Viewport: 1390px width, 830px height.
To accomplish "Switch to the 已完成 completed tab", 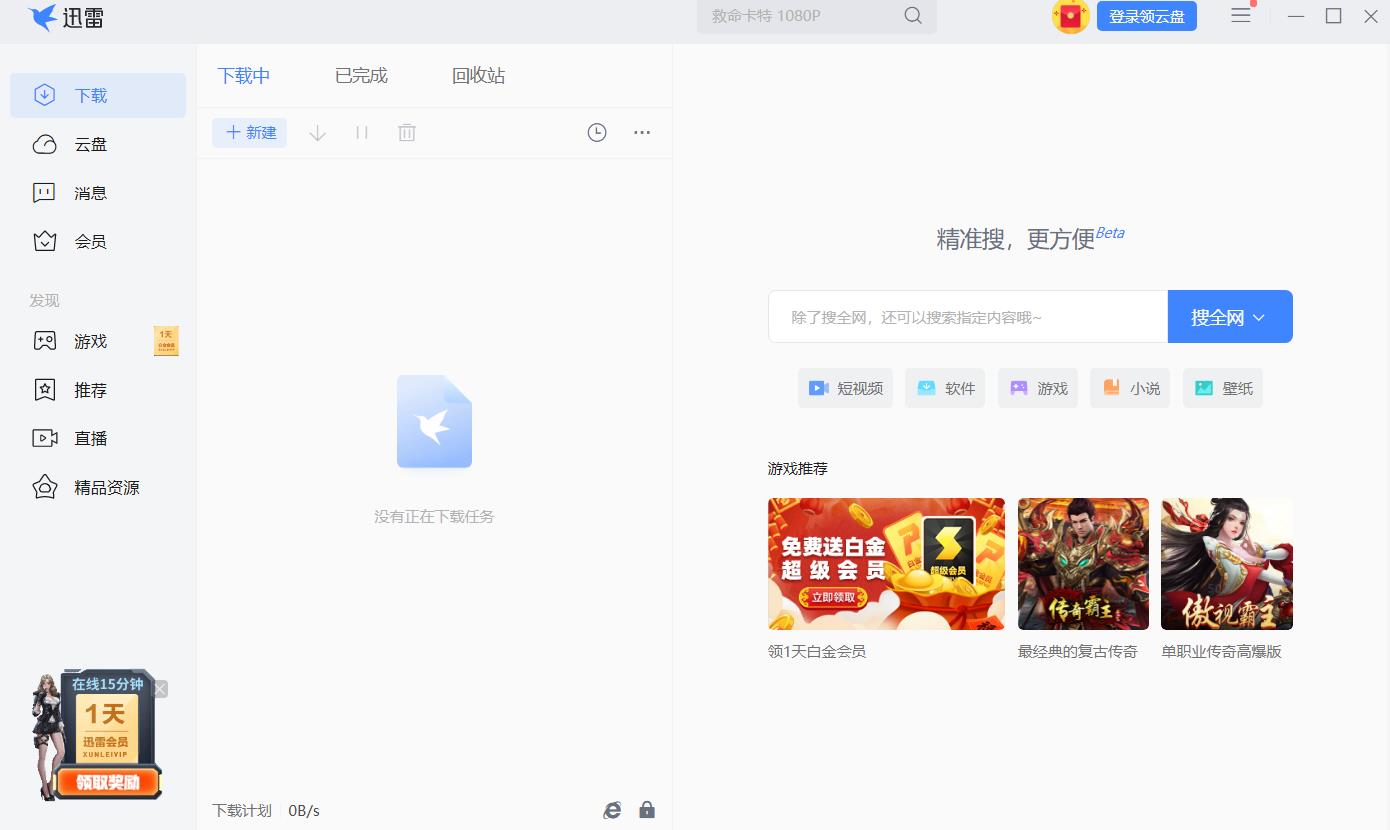I will [x=360, y=74].
